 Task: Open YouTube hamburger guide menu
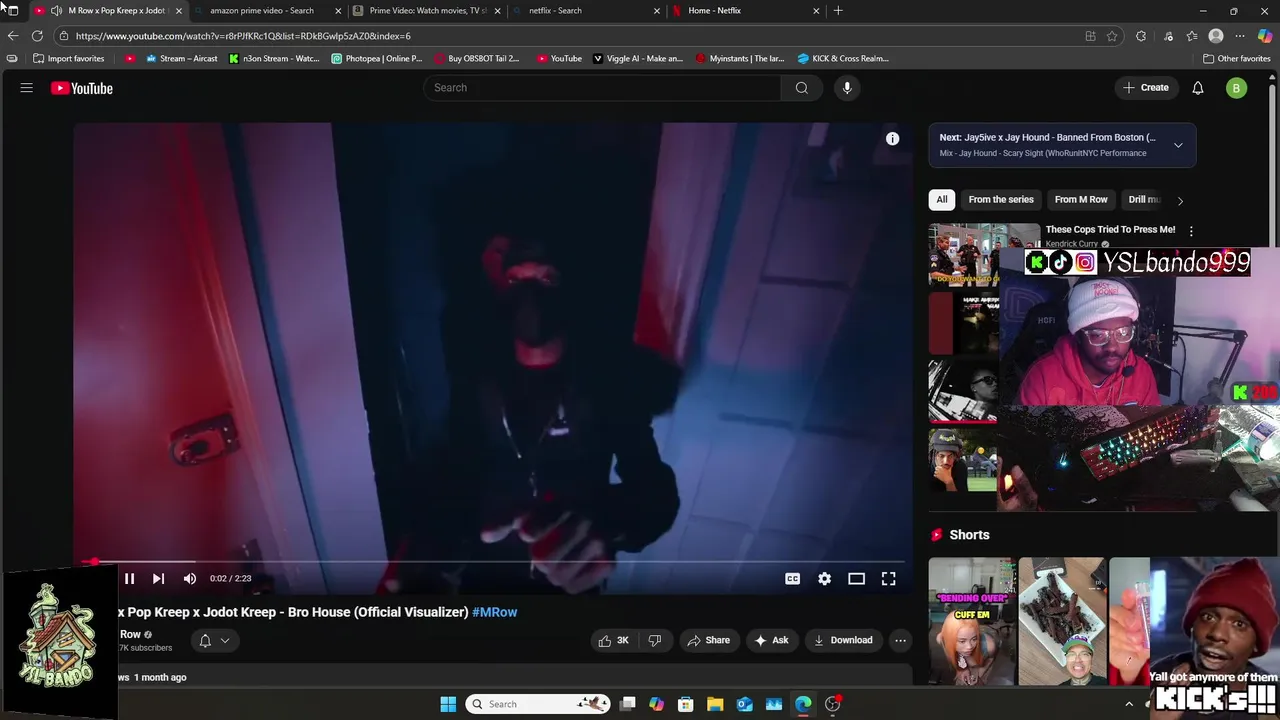coord(27,88)
